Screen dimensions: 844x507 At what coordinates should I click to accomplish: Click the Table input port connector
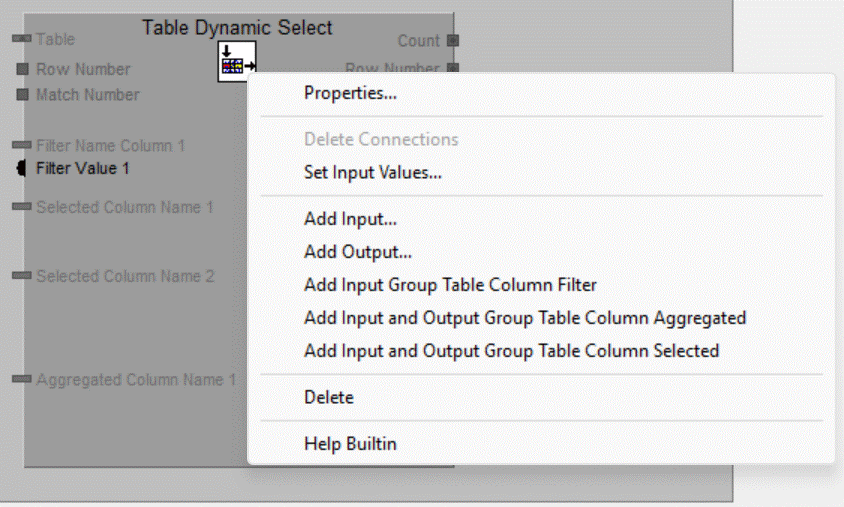(22, 39)
